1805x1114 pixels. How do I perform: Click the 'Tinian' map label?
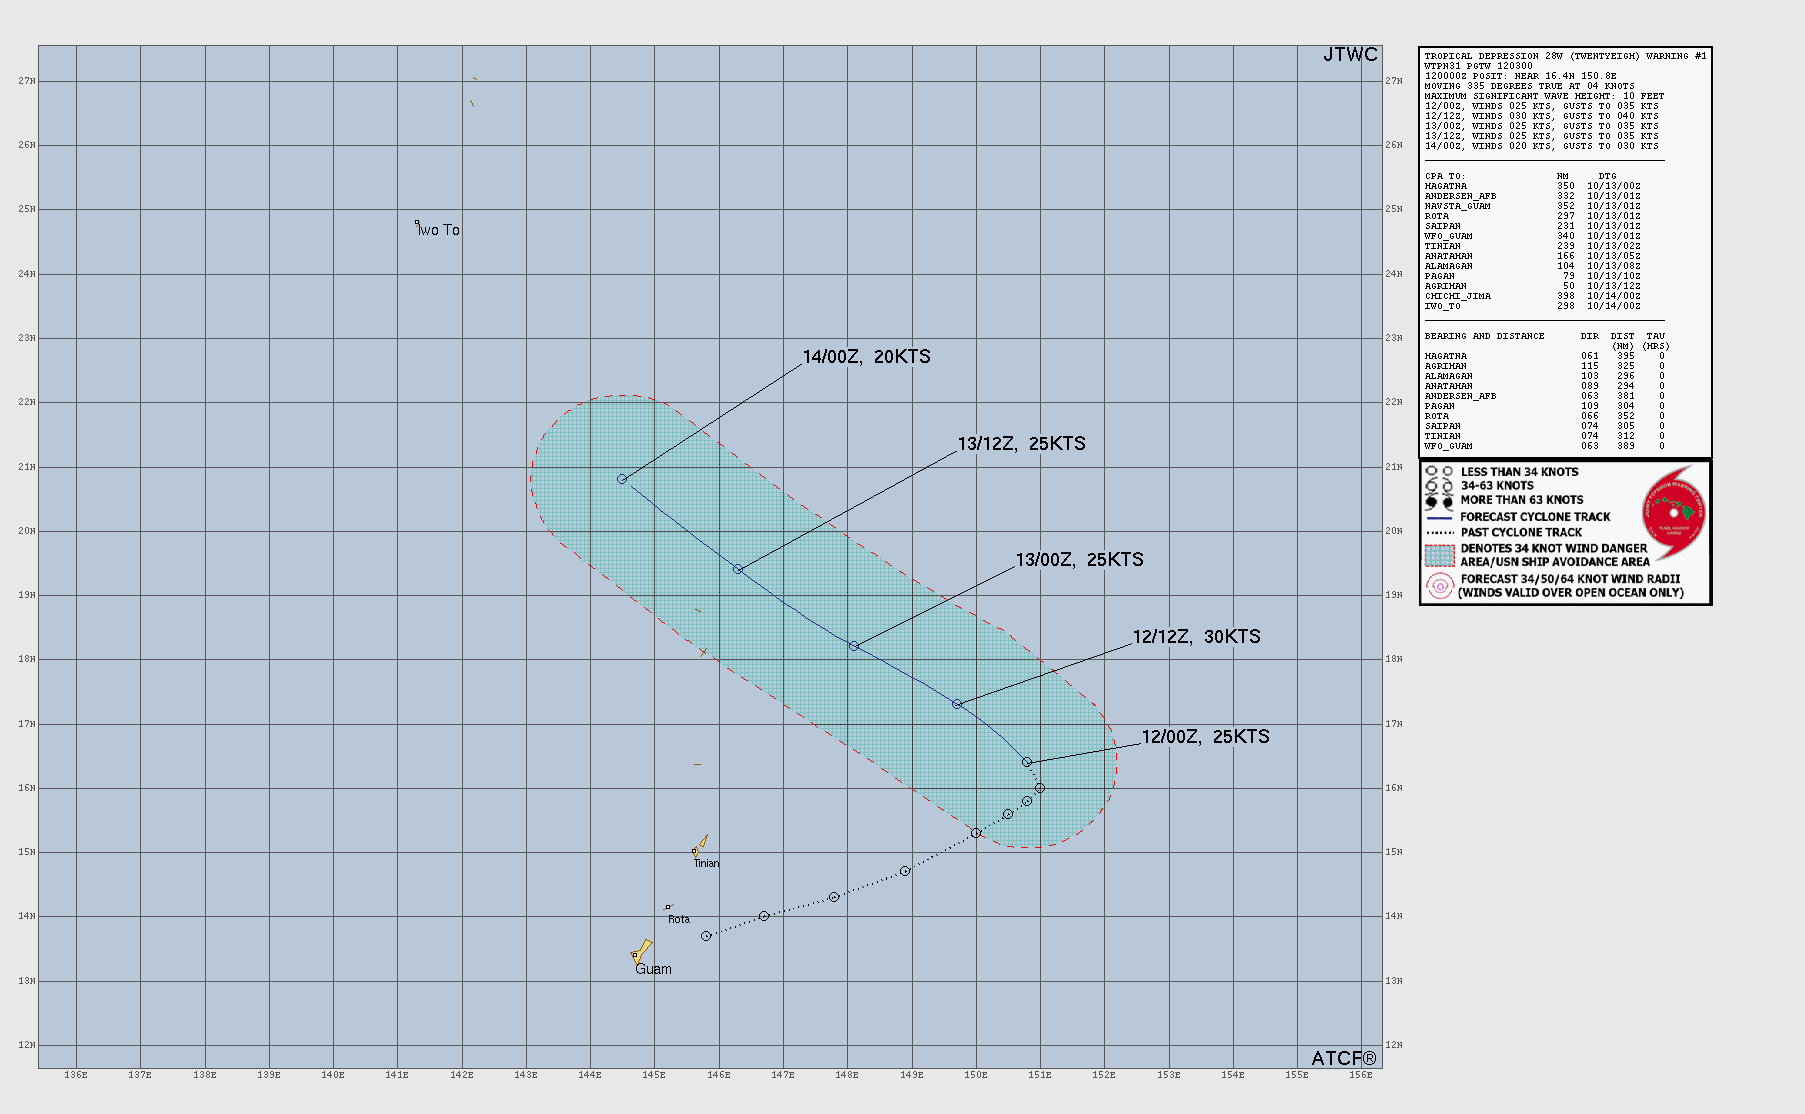coord(706,863)
